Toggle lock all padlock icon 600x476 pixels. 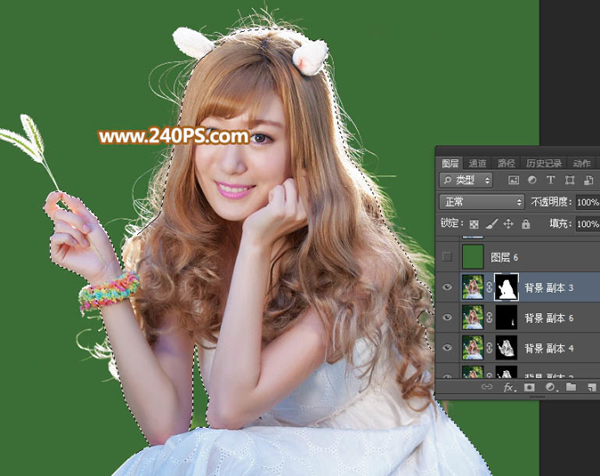pyautogui.click(x=526, y=224)
